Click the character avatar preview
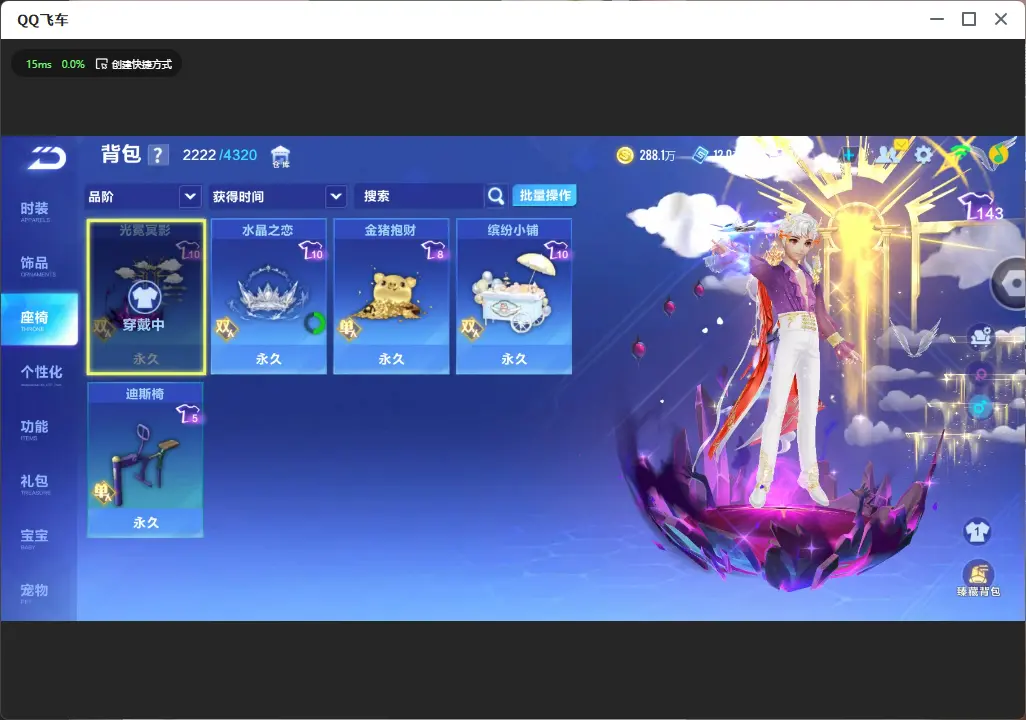The width and height of the screenshot is (1026, 720). point(790,360)
